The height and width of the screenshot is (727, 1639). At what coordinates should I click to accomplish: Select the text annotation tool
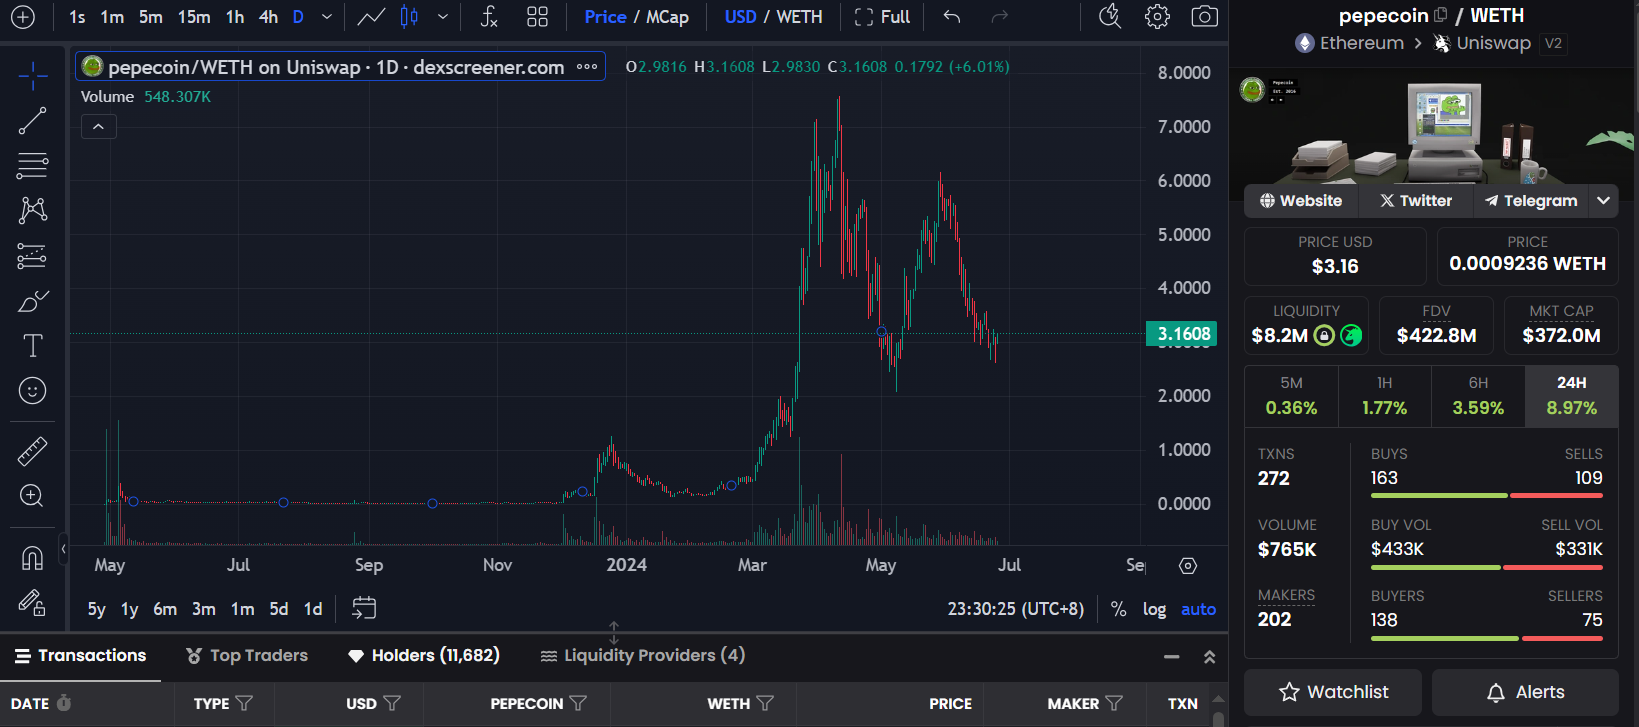click(32, 346)
